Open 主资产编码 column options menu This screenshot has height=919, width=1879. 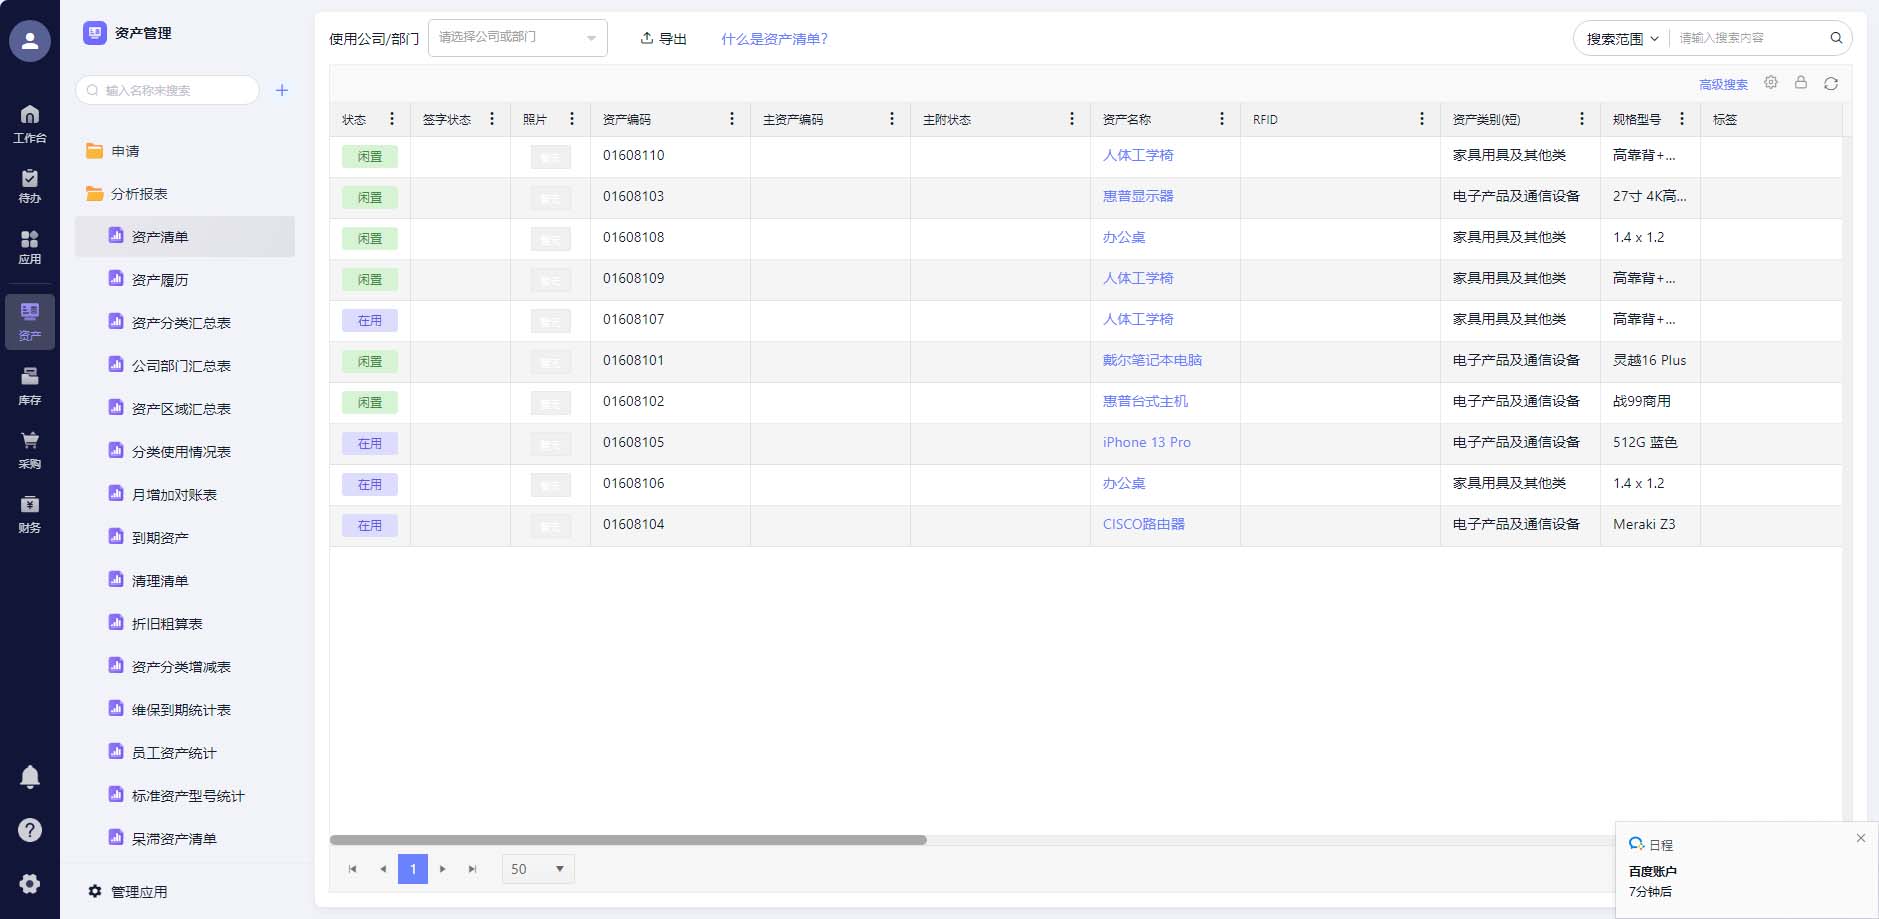(892, 119)
